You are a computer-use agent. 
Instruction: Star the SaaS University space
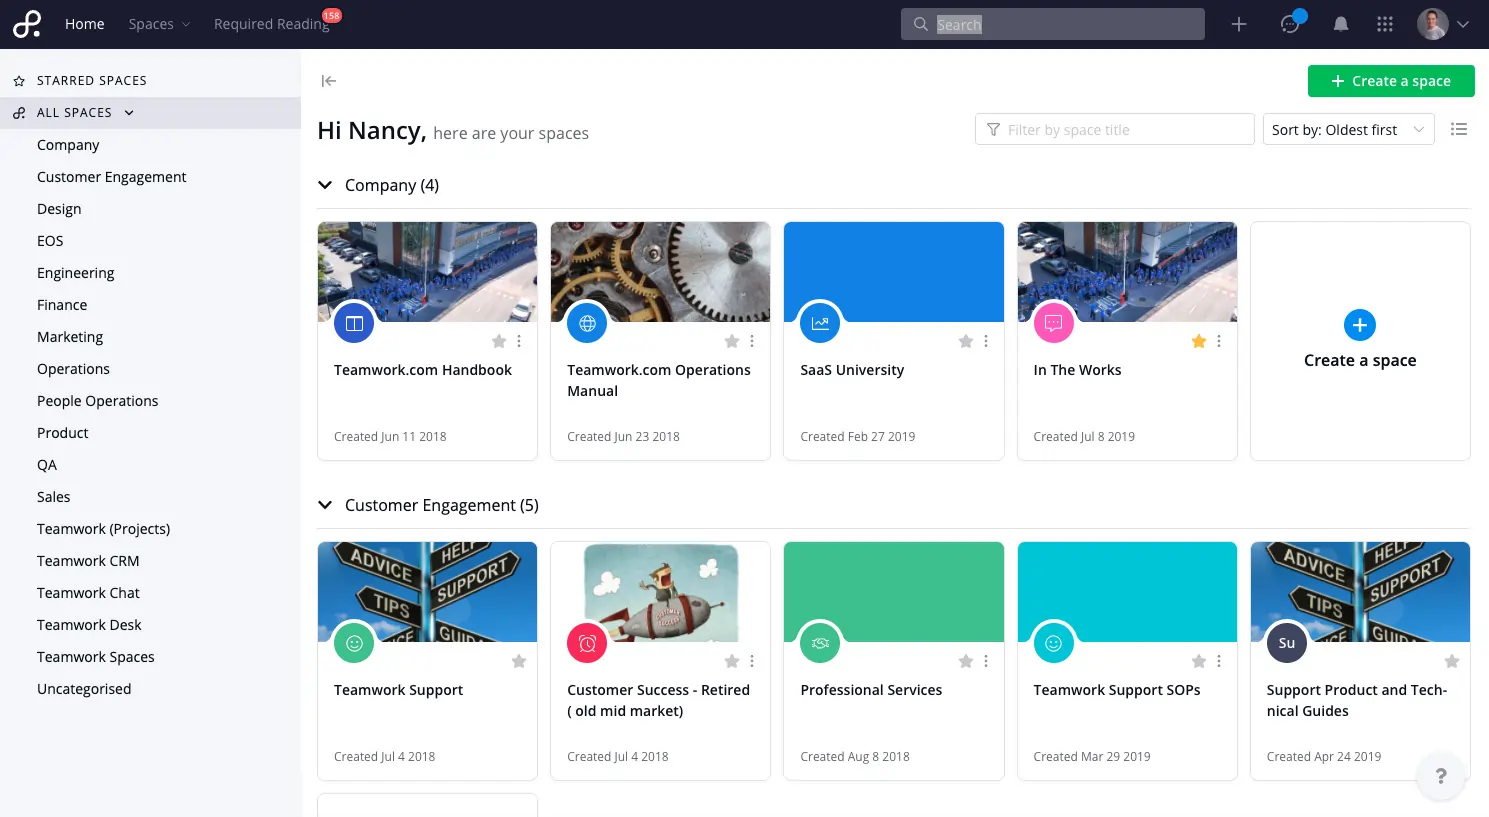pos(966,341)
